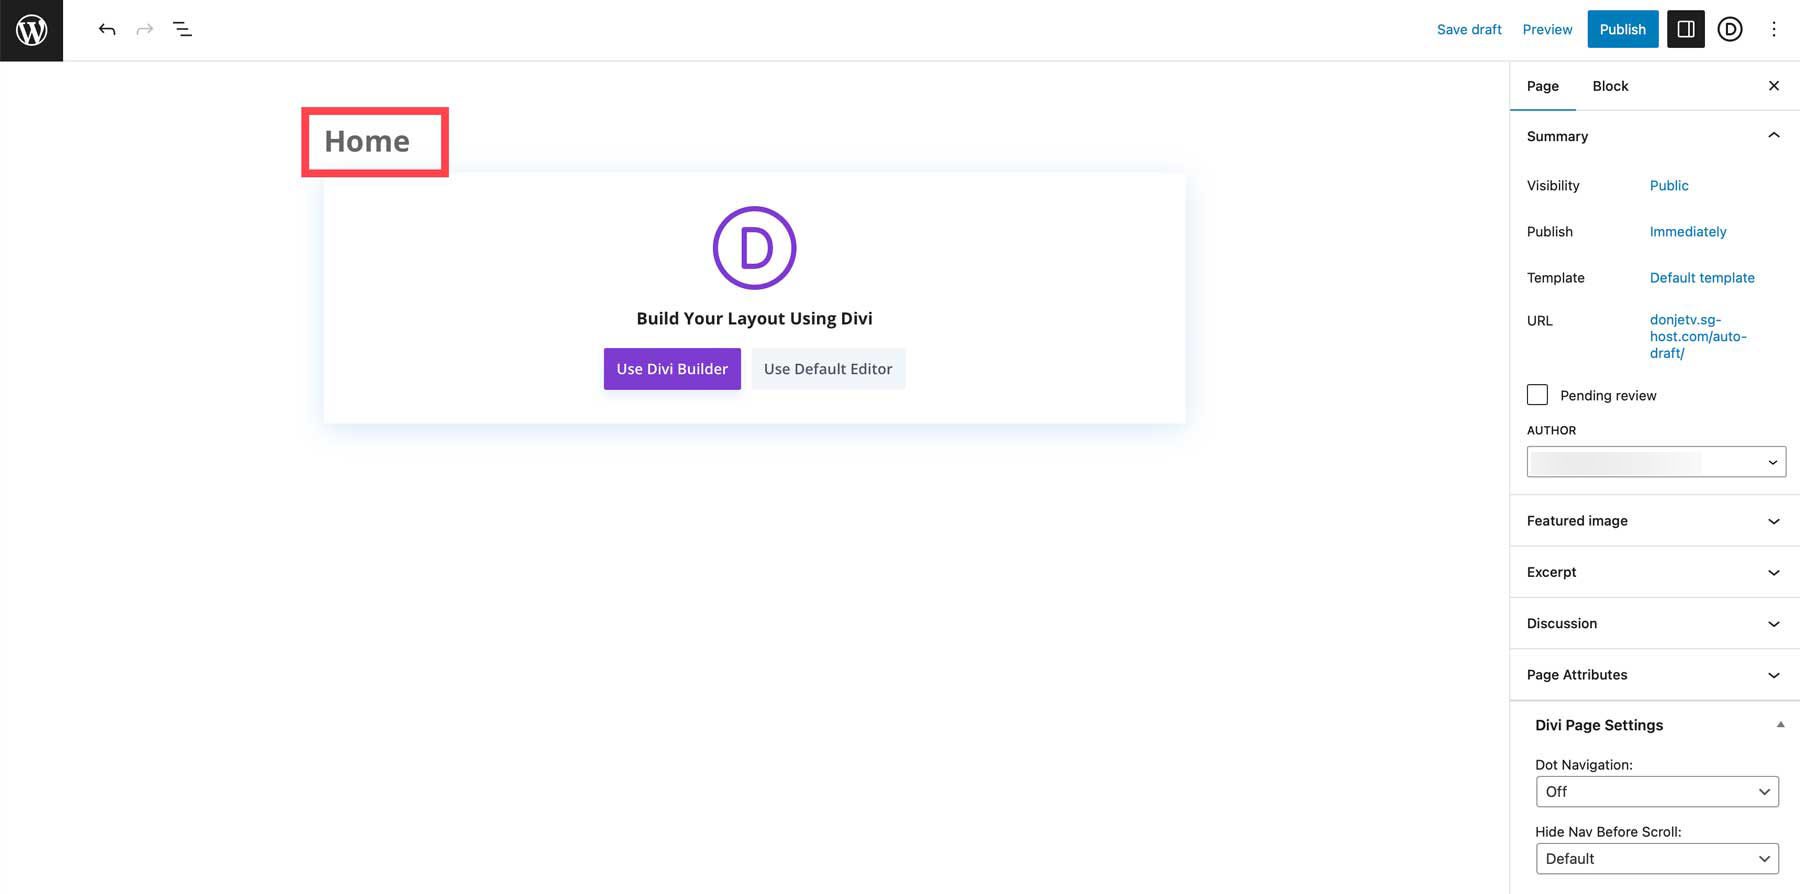Undo the last change
This screenshot has height=894, width=1800.
[x=107, y=30]
